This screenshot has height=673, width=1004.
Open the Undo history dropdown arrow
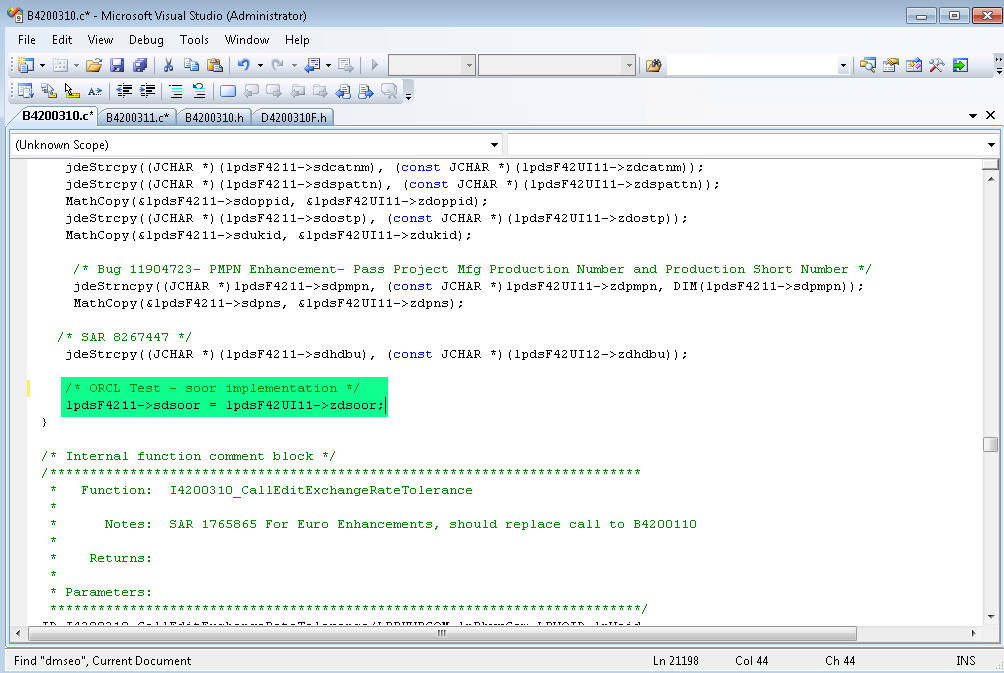click(260, 65)
